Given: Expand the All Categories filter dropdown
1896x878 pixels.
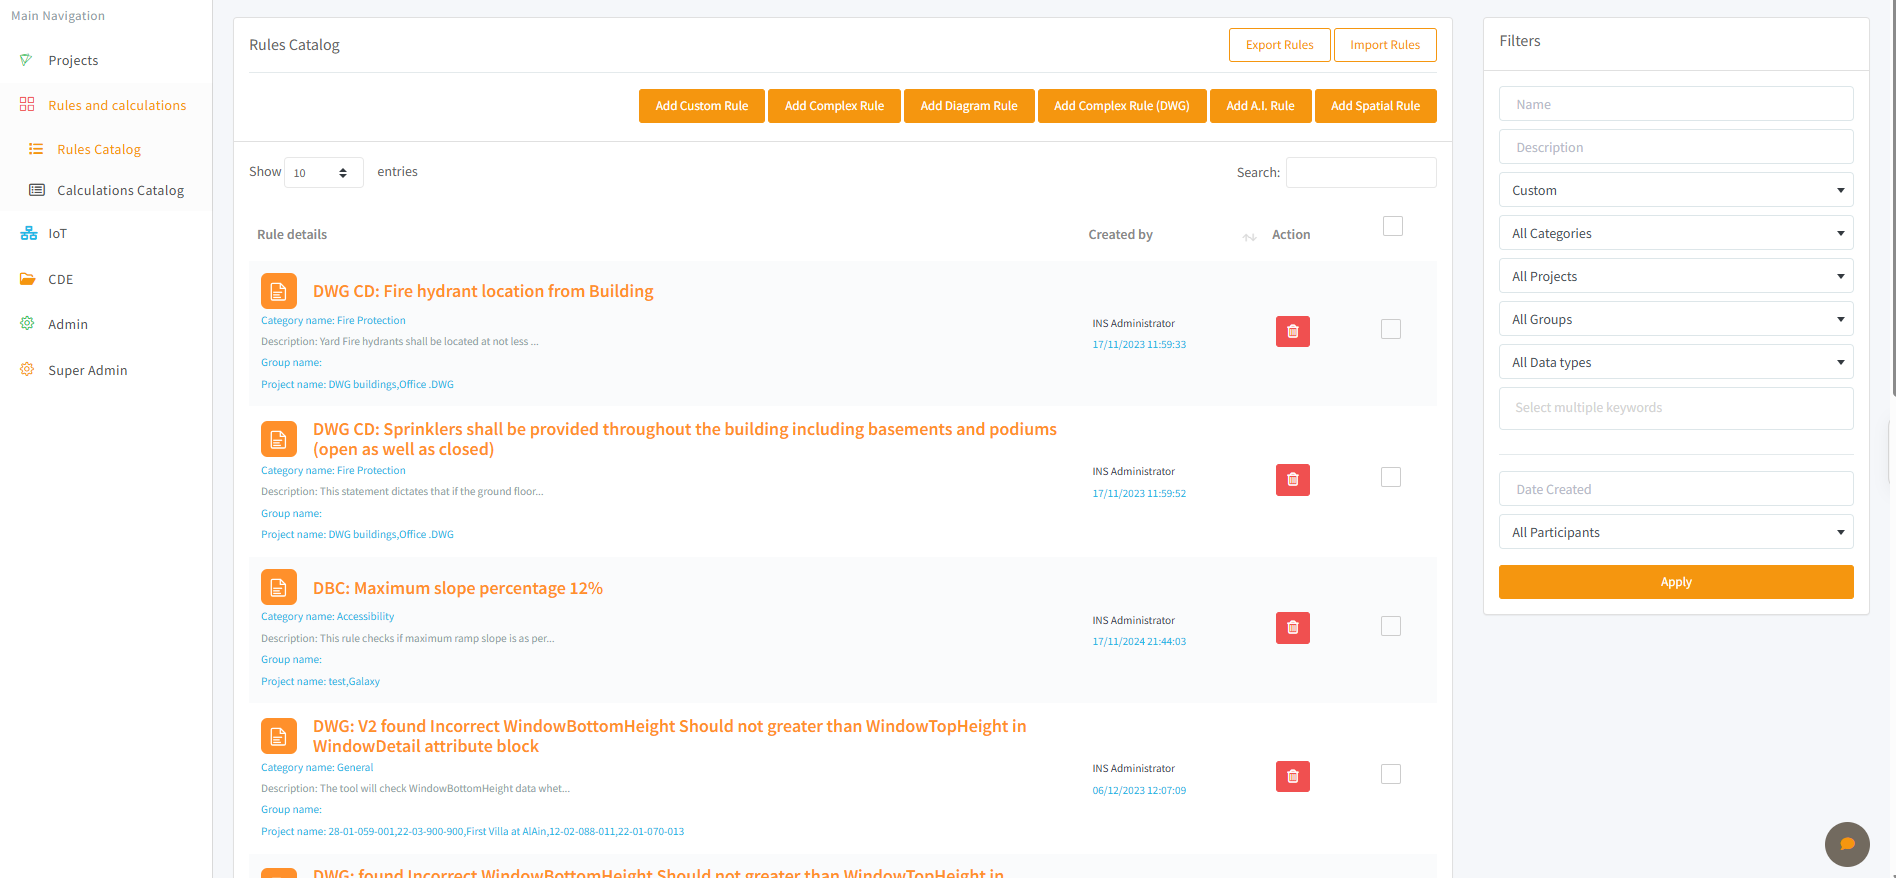Looking at the screenshot, I should (x=1676, y=233).
